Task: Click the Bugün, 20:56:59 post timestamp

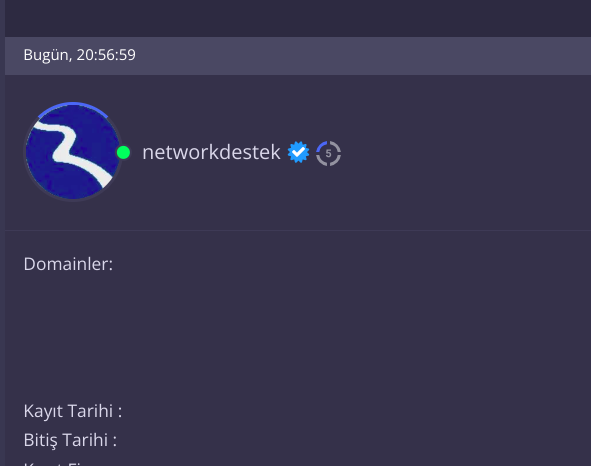Action: 80,55
